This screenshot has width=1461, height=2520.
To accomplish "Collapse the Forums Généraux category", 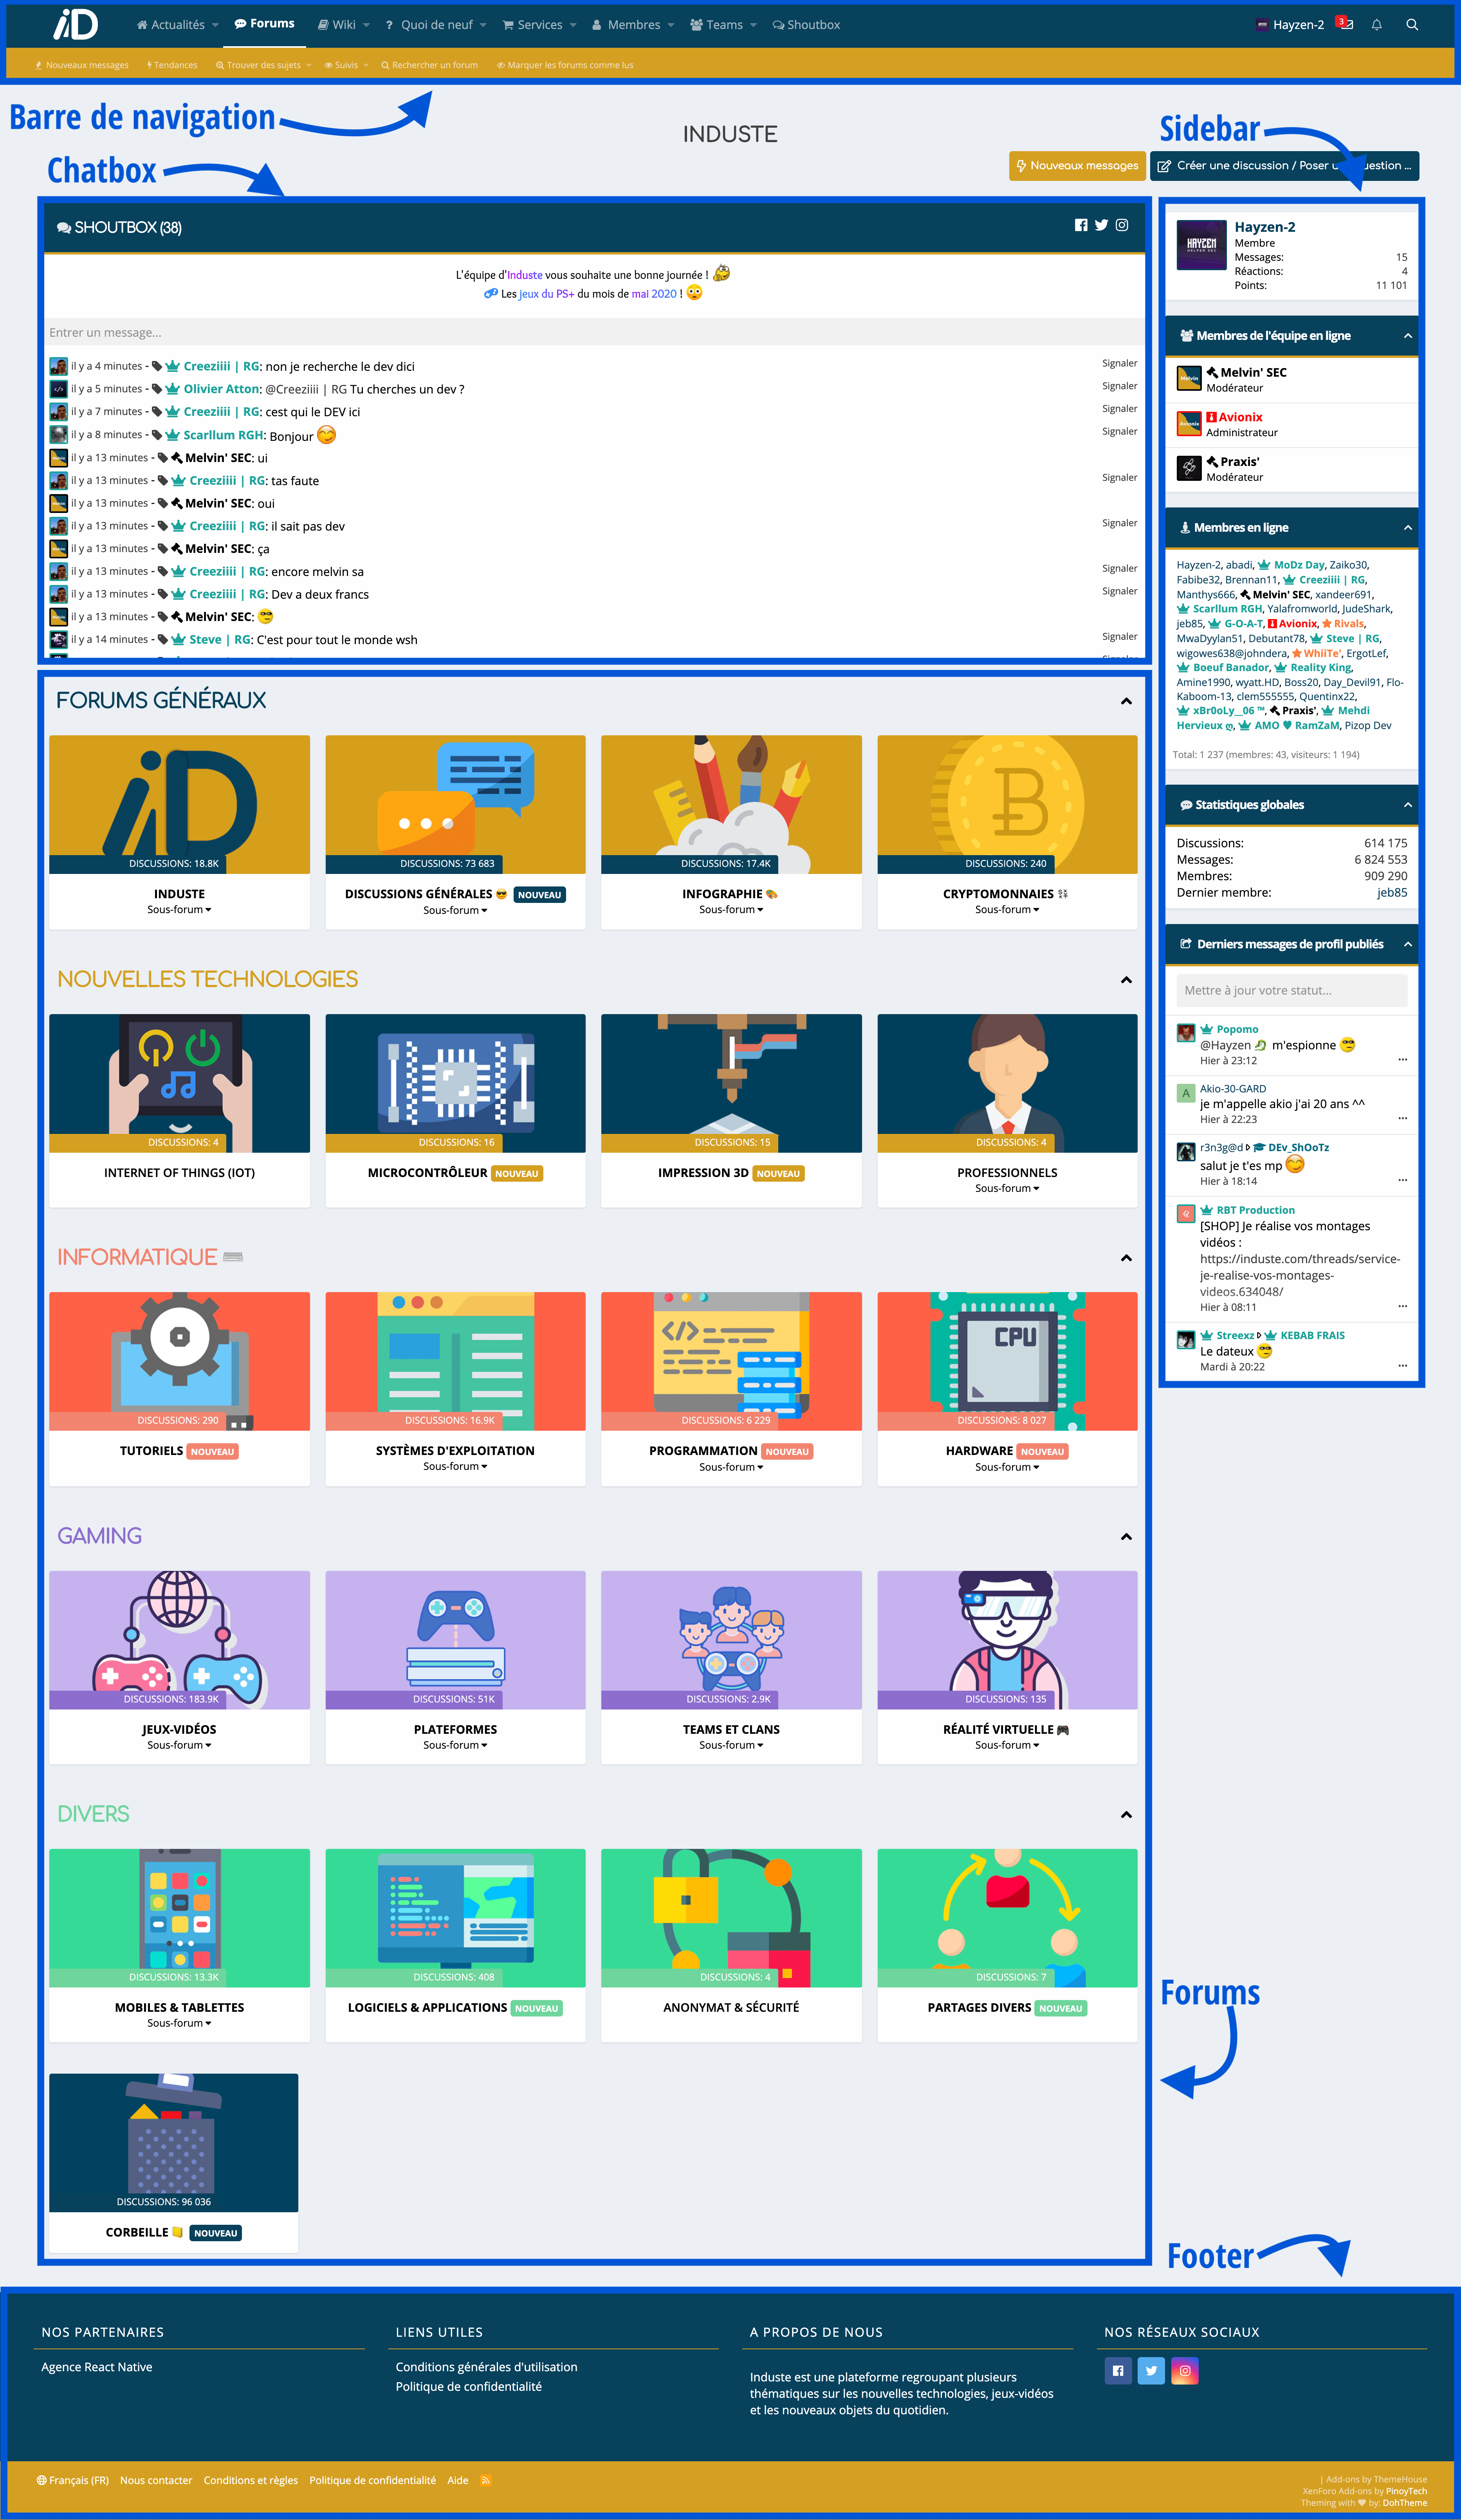I will (x=1126, y=701).
